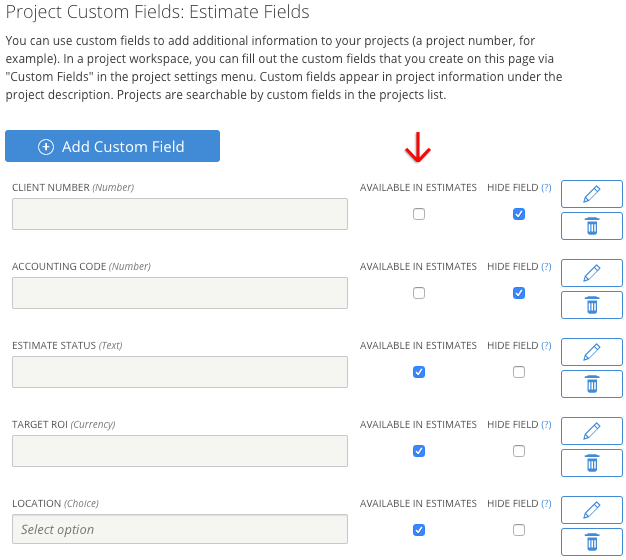Screen dimensions: 626x560
Task: Click into the Estimate Status text input
Action: 180,372
